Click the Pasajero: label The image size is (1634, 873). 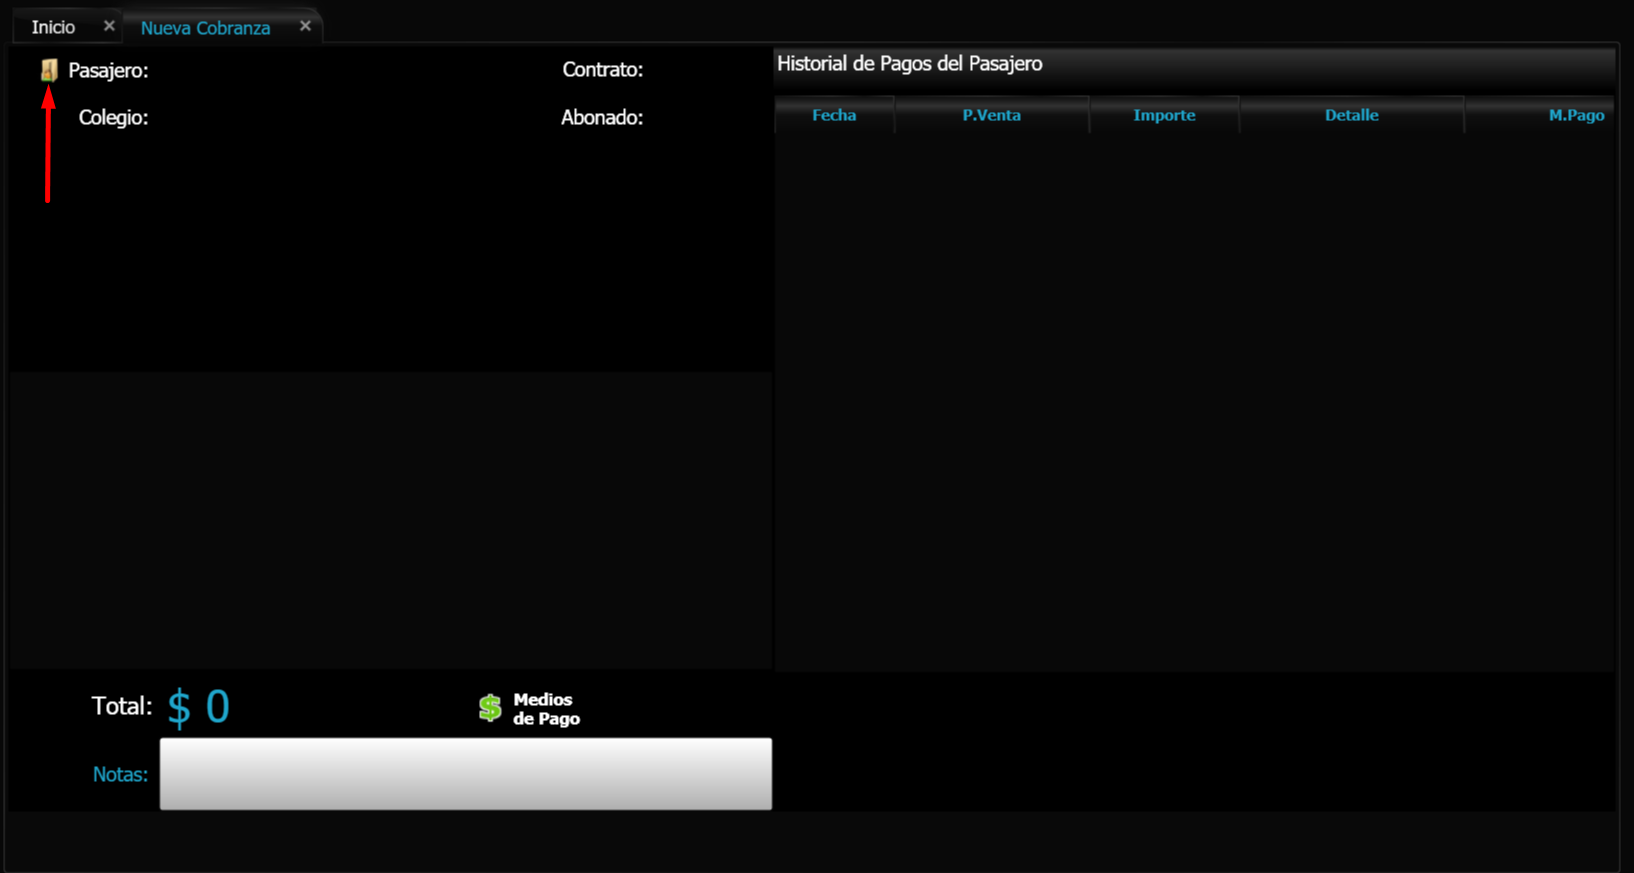[108, 71]
